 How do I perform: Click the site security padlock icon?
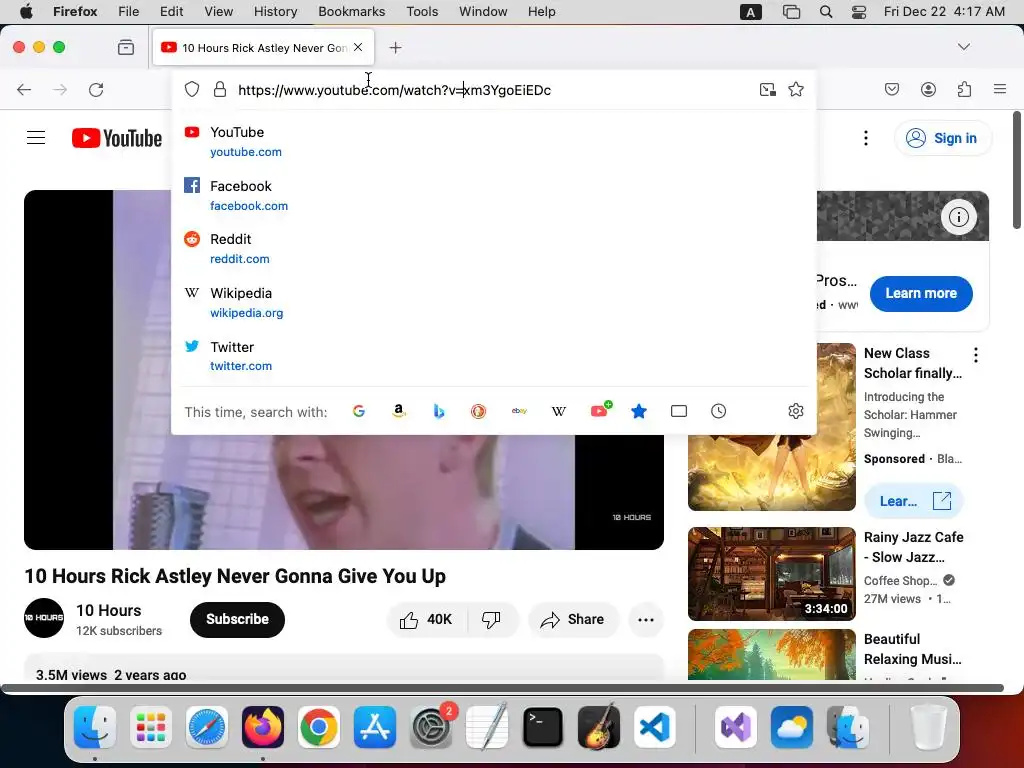click(x=220, y=89)
